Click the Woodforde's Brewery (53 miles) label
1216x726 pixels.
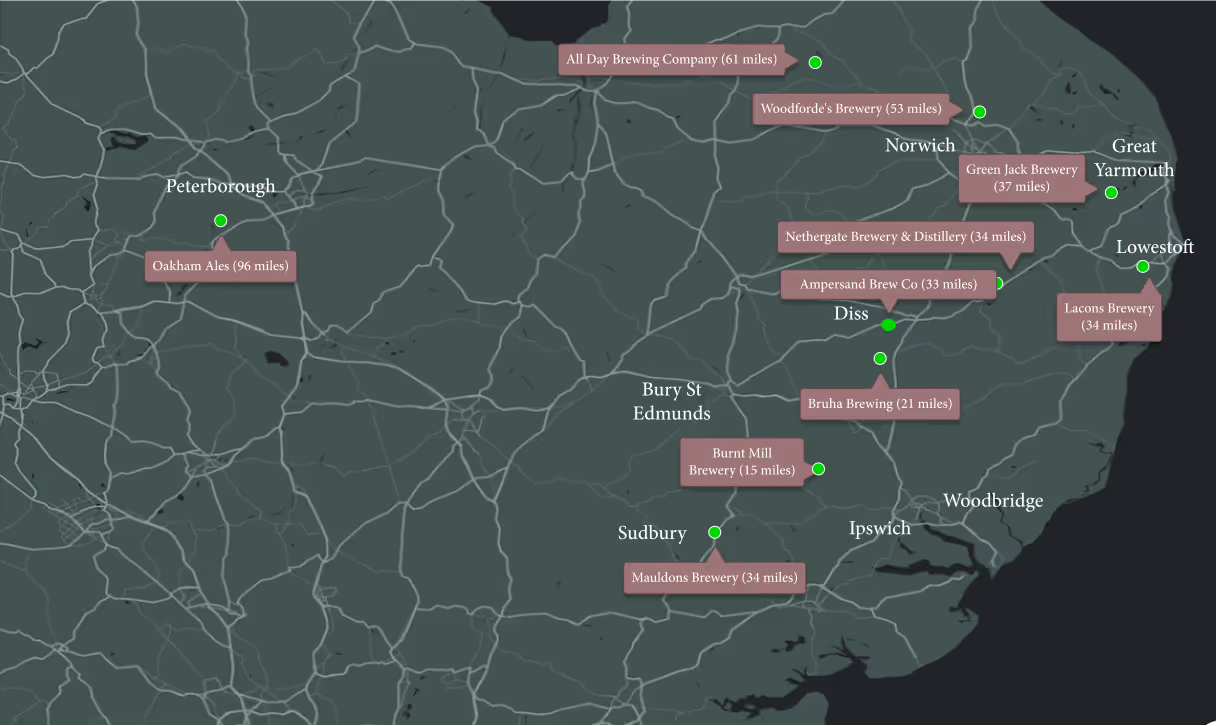tap(850, 108)
